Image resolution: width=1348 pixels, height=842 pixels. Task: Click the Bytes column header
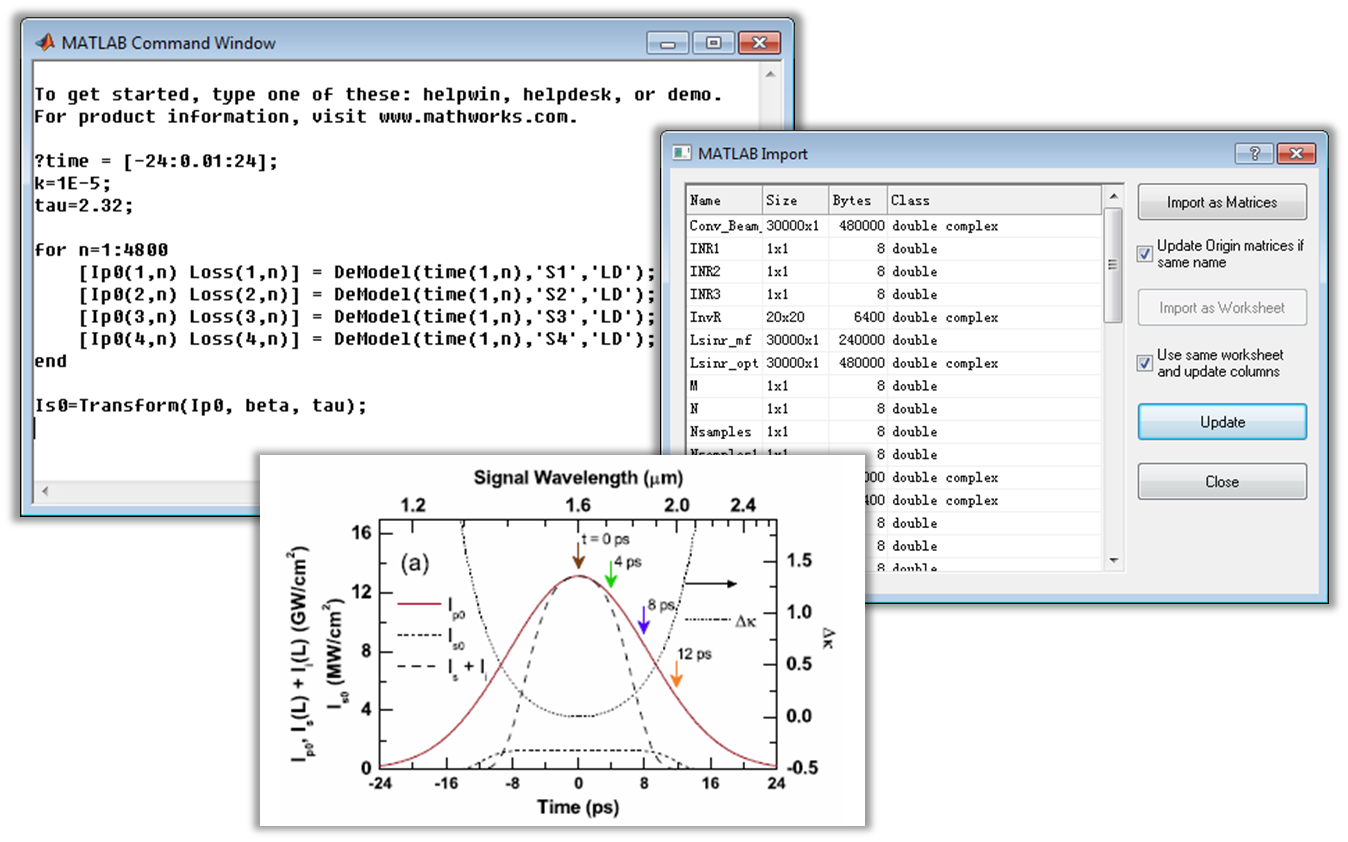(x=857, y=200)
